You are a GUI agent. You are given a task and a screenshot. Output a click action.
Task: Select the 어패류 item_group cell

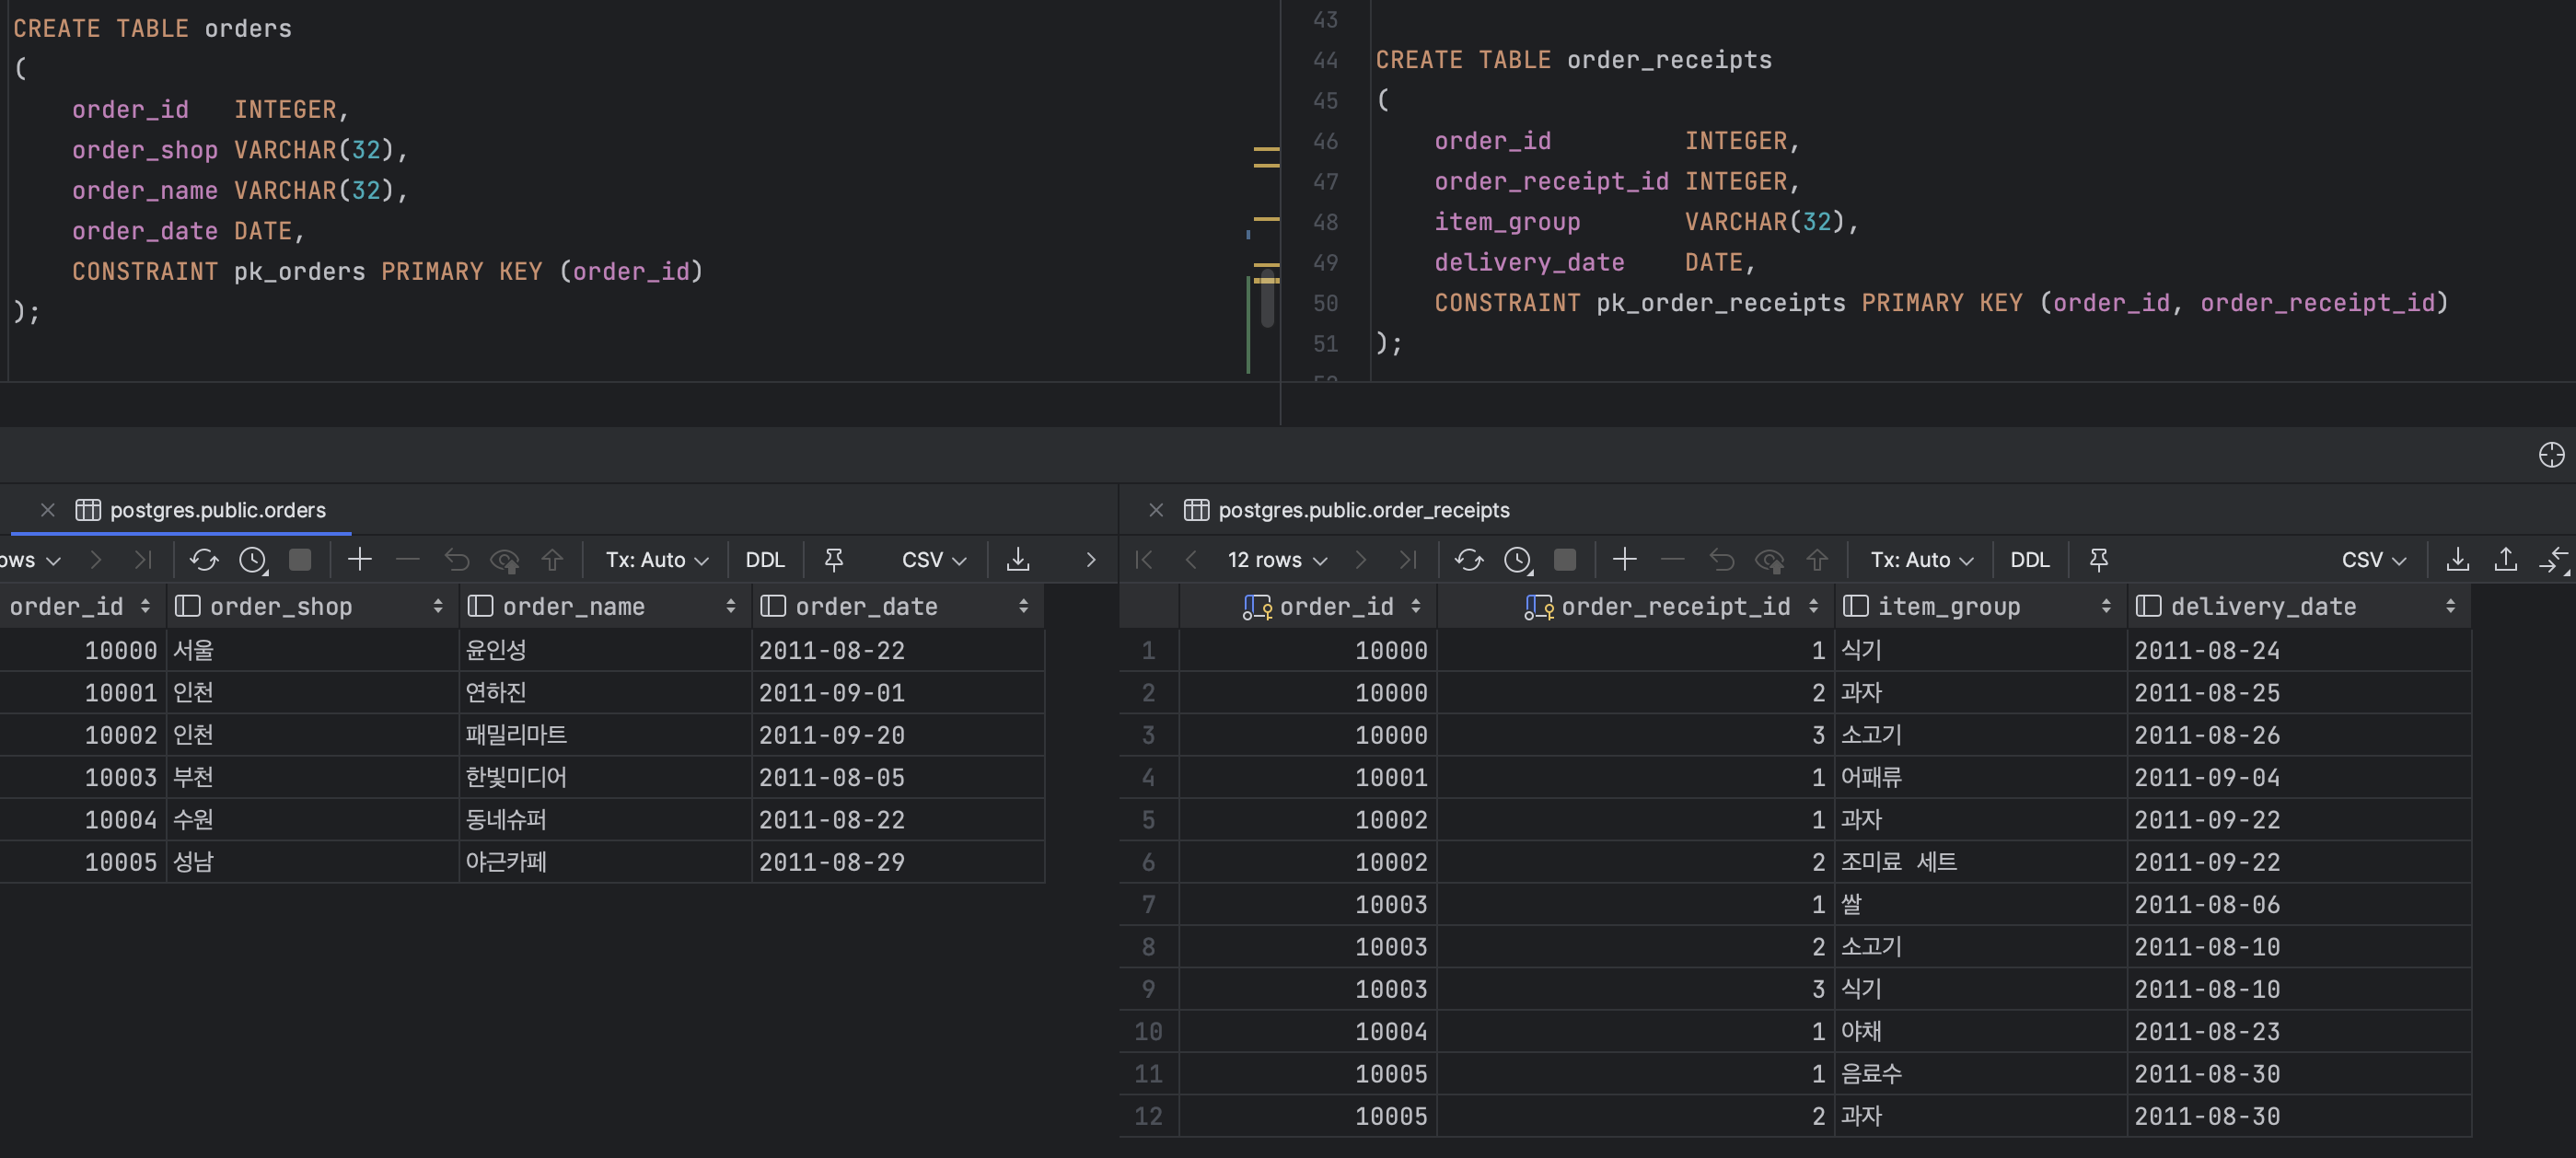1980,777
